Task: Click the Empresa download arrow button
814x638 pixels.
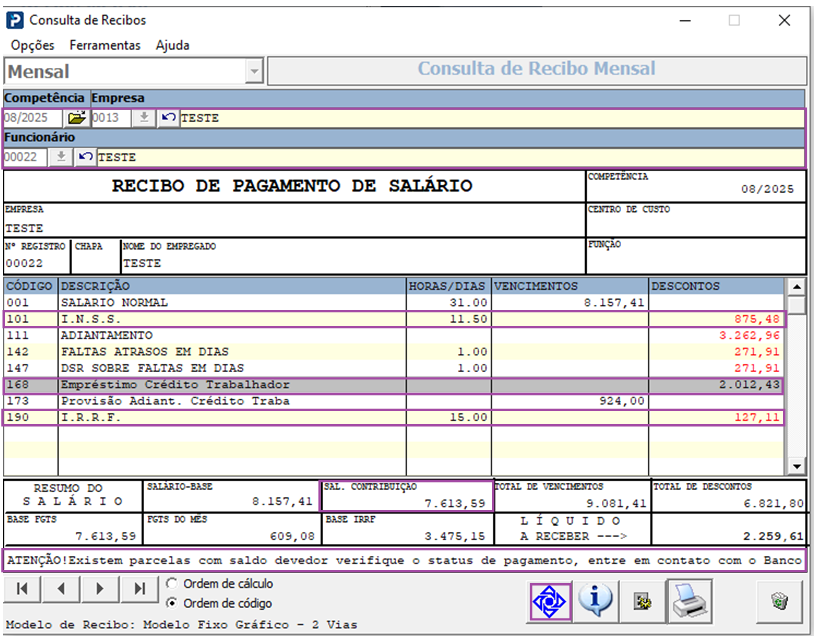Action: pyautogui.click(x=144, y=118)
